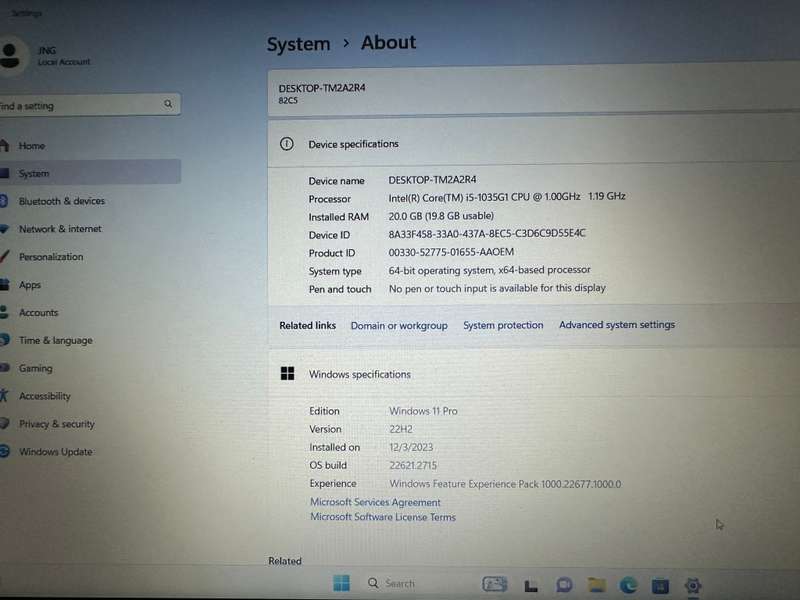Select System in the sidebar
Viewport: 800px width, 600px height.
click(x=90, y=173)
